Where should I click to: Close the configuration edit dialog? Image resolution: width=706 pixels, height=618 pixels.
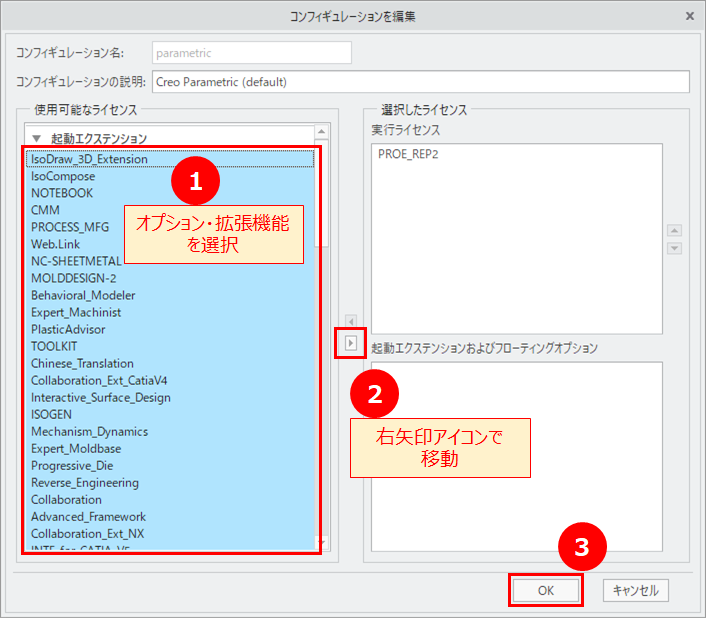(x=689, y=16)
